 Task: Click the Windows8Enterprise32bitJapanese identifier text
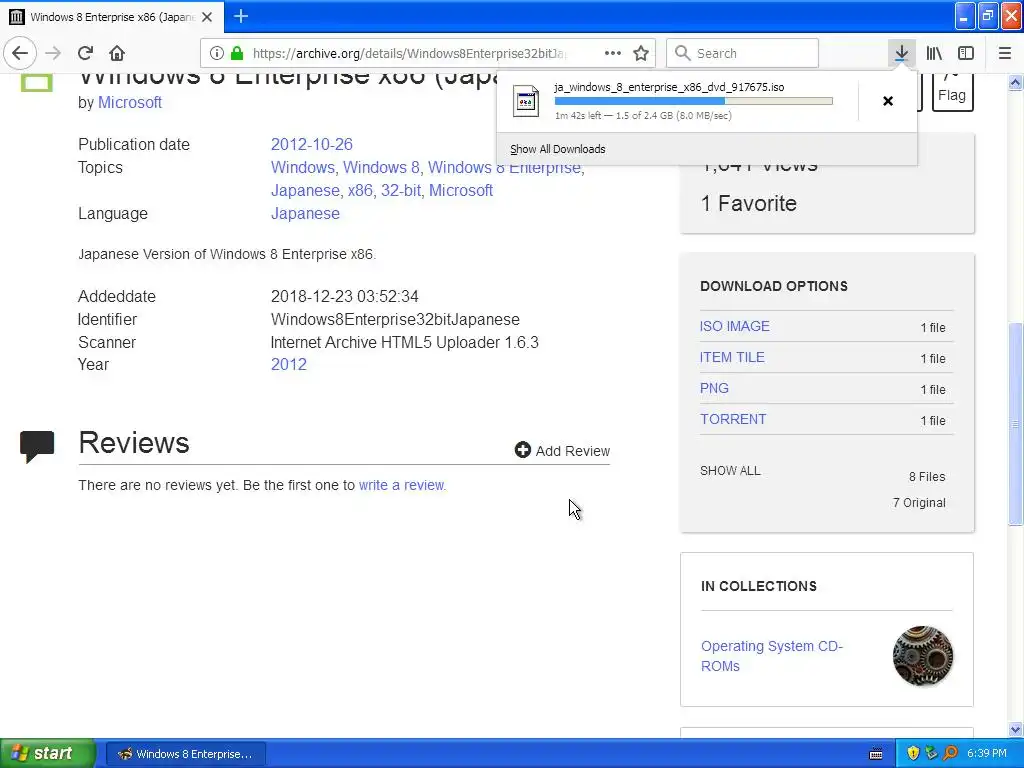click(395, 319)
